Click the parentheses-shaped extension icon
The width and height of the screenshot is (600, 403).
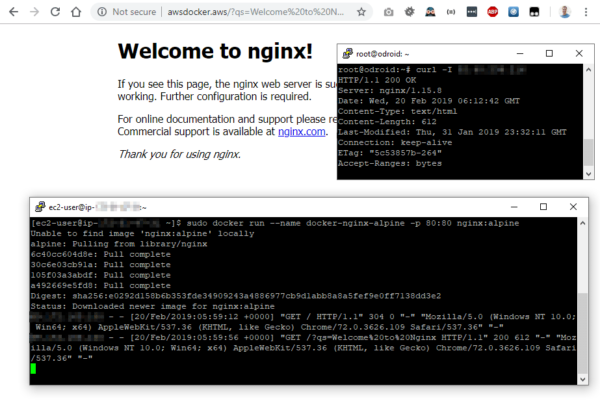tap(451, 12)
